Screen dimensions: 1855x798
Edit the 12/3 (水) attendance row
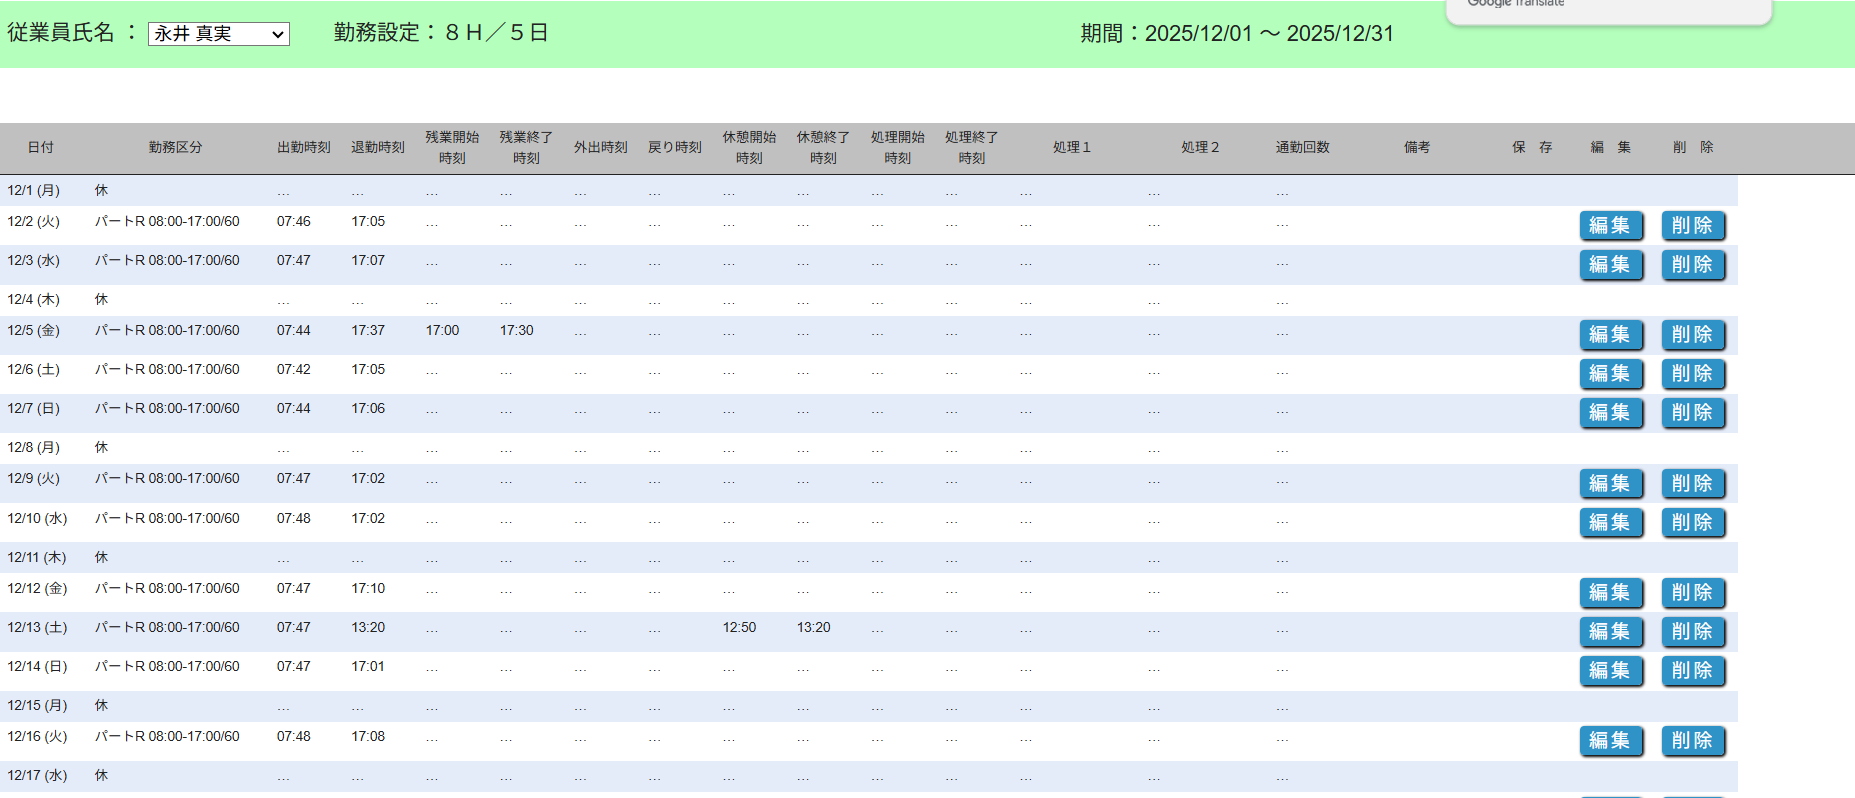1610,265
